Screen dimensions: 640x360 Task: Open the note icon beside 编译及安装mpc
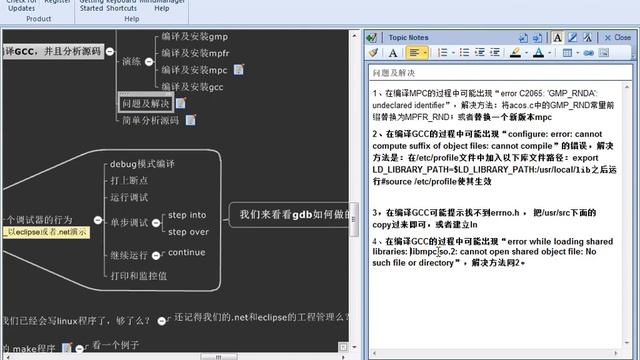[x=239, y=70]
